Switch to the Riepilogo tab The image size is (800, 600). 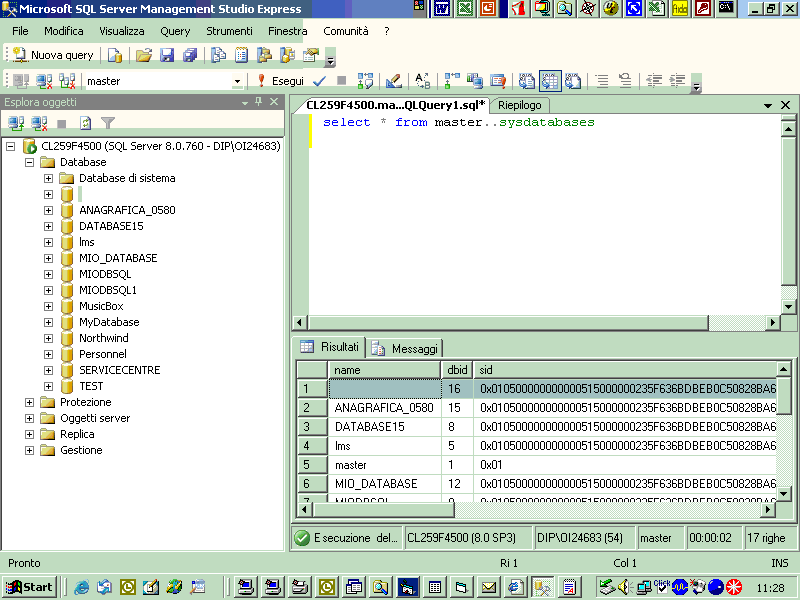[x=519, y=105]
